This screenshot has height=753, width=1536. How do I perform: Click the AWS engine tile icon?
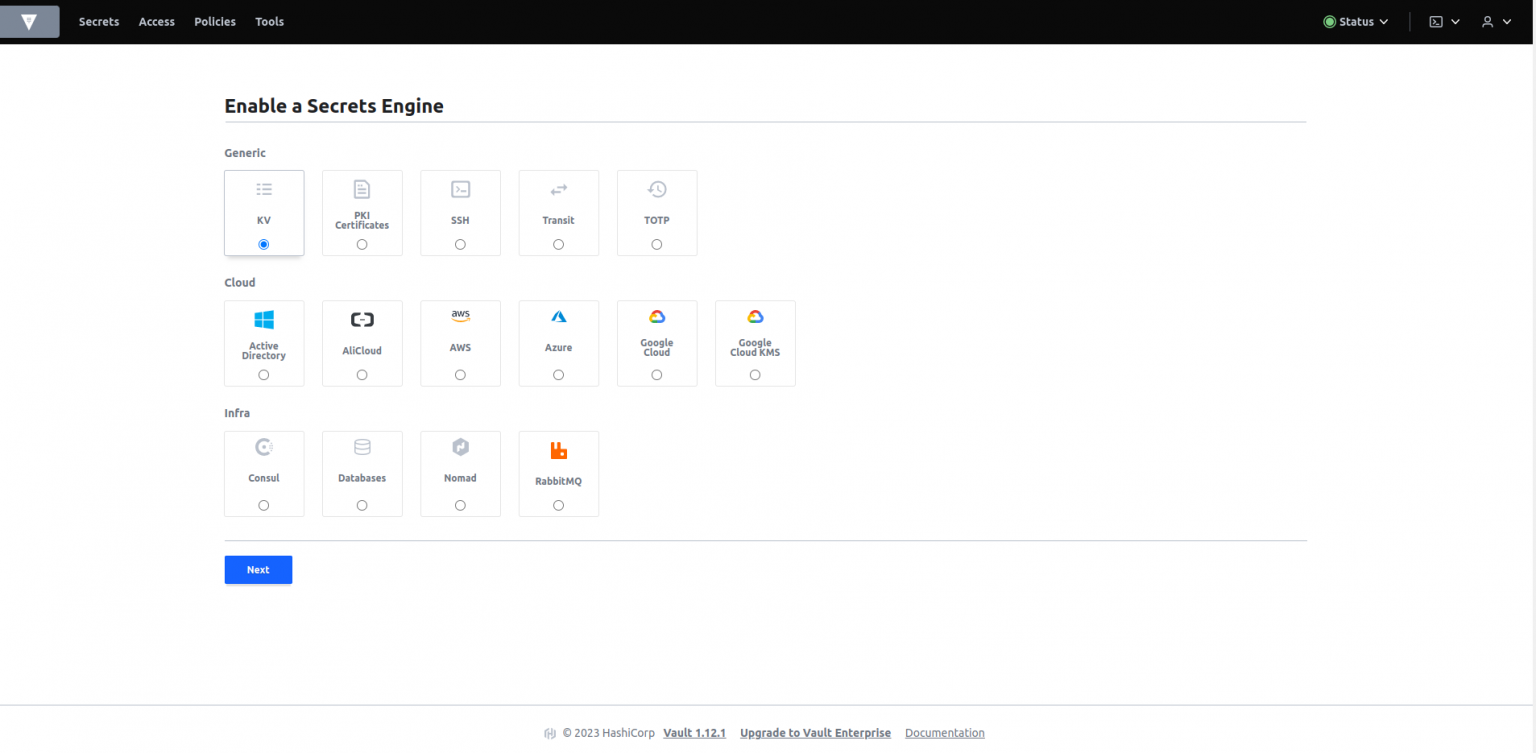click(x=460, y=315)
